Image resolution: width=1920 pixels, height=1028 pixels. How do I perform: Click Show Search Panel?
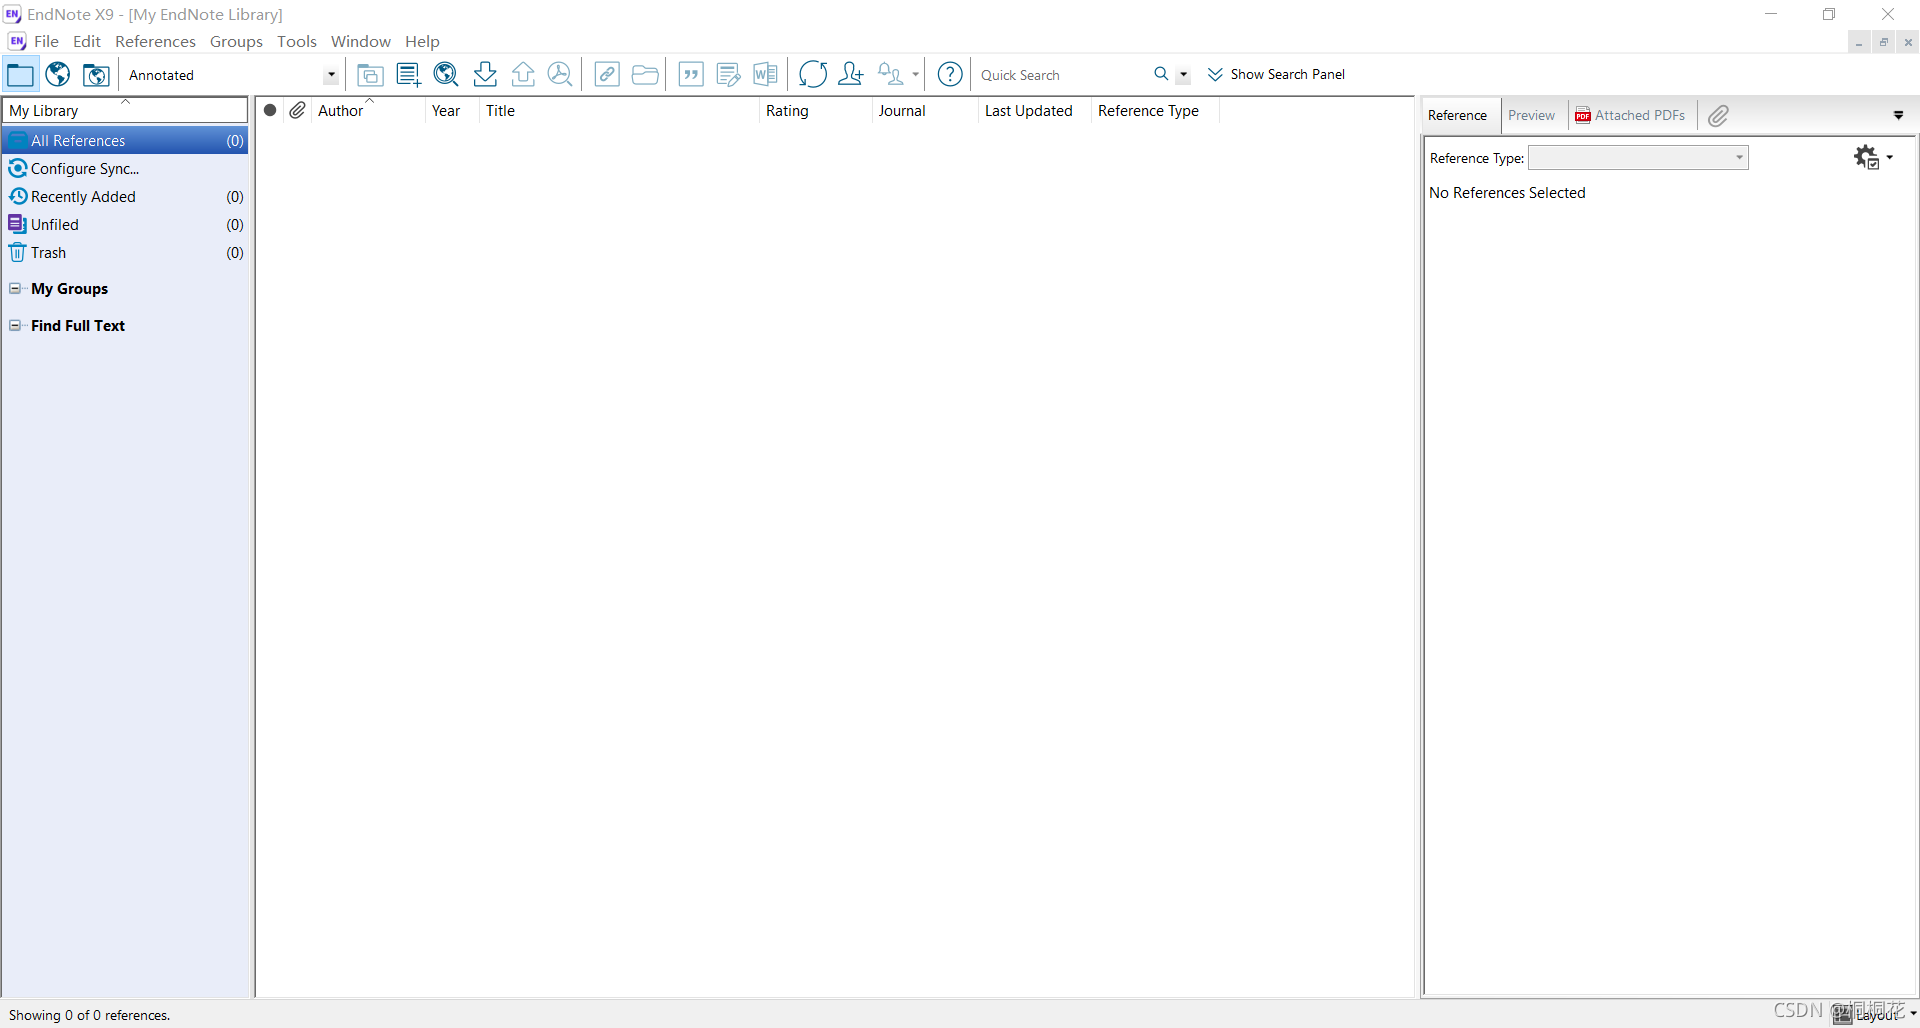pos(1276,75)
